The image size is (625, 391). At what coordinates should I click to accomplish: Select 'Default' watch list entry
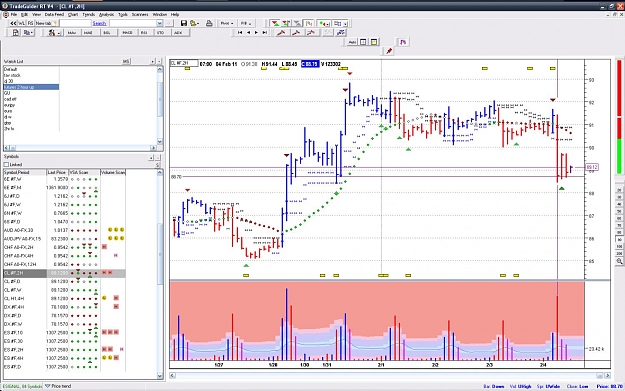coord(31,69)
